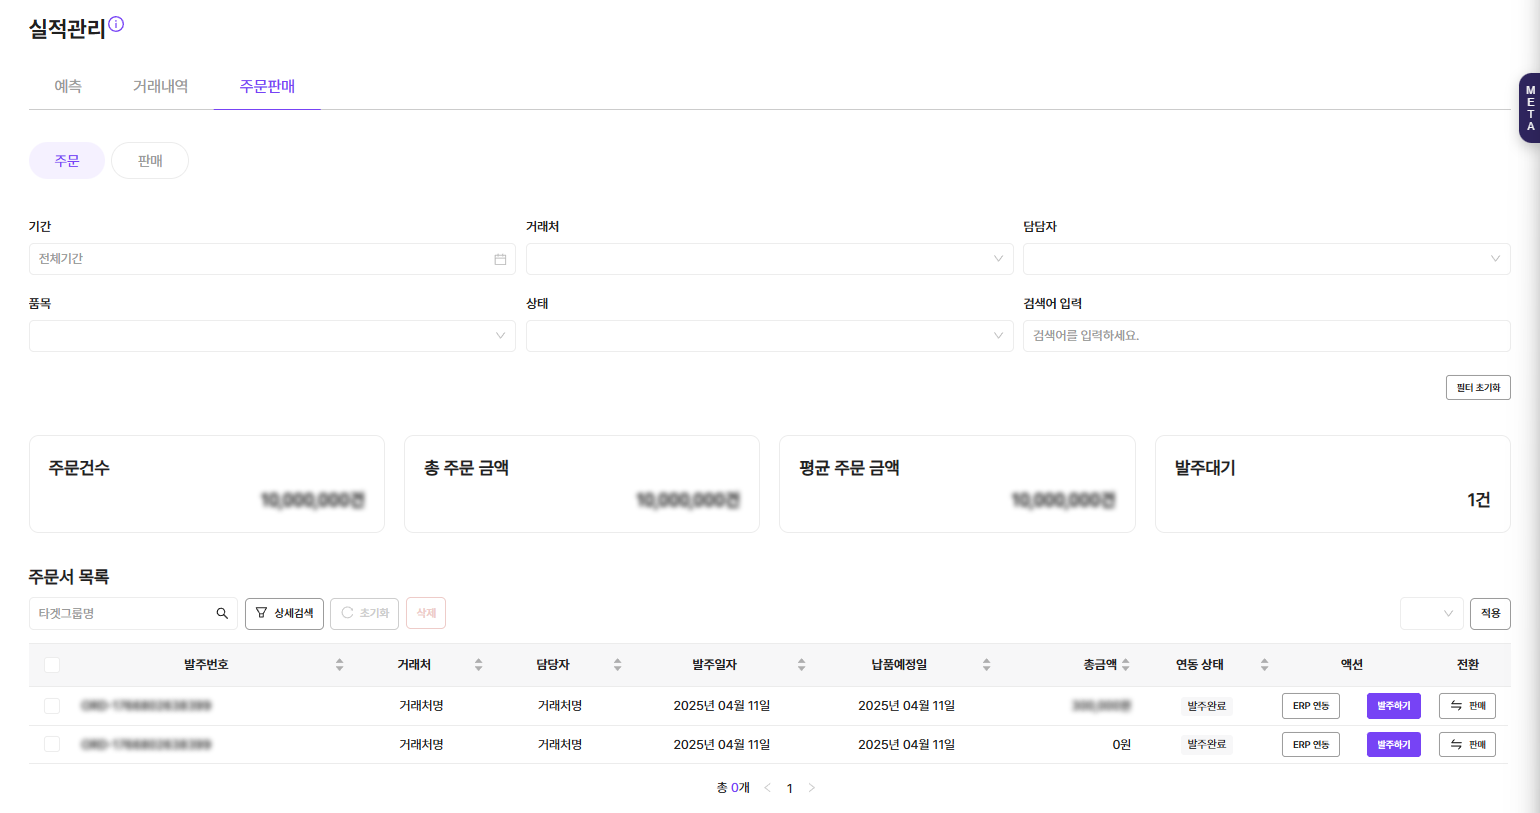Switch to the 거래내역 tab
The height and width of the screenshot is (813, 1540).
point(160,87)
